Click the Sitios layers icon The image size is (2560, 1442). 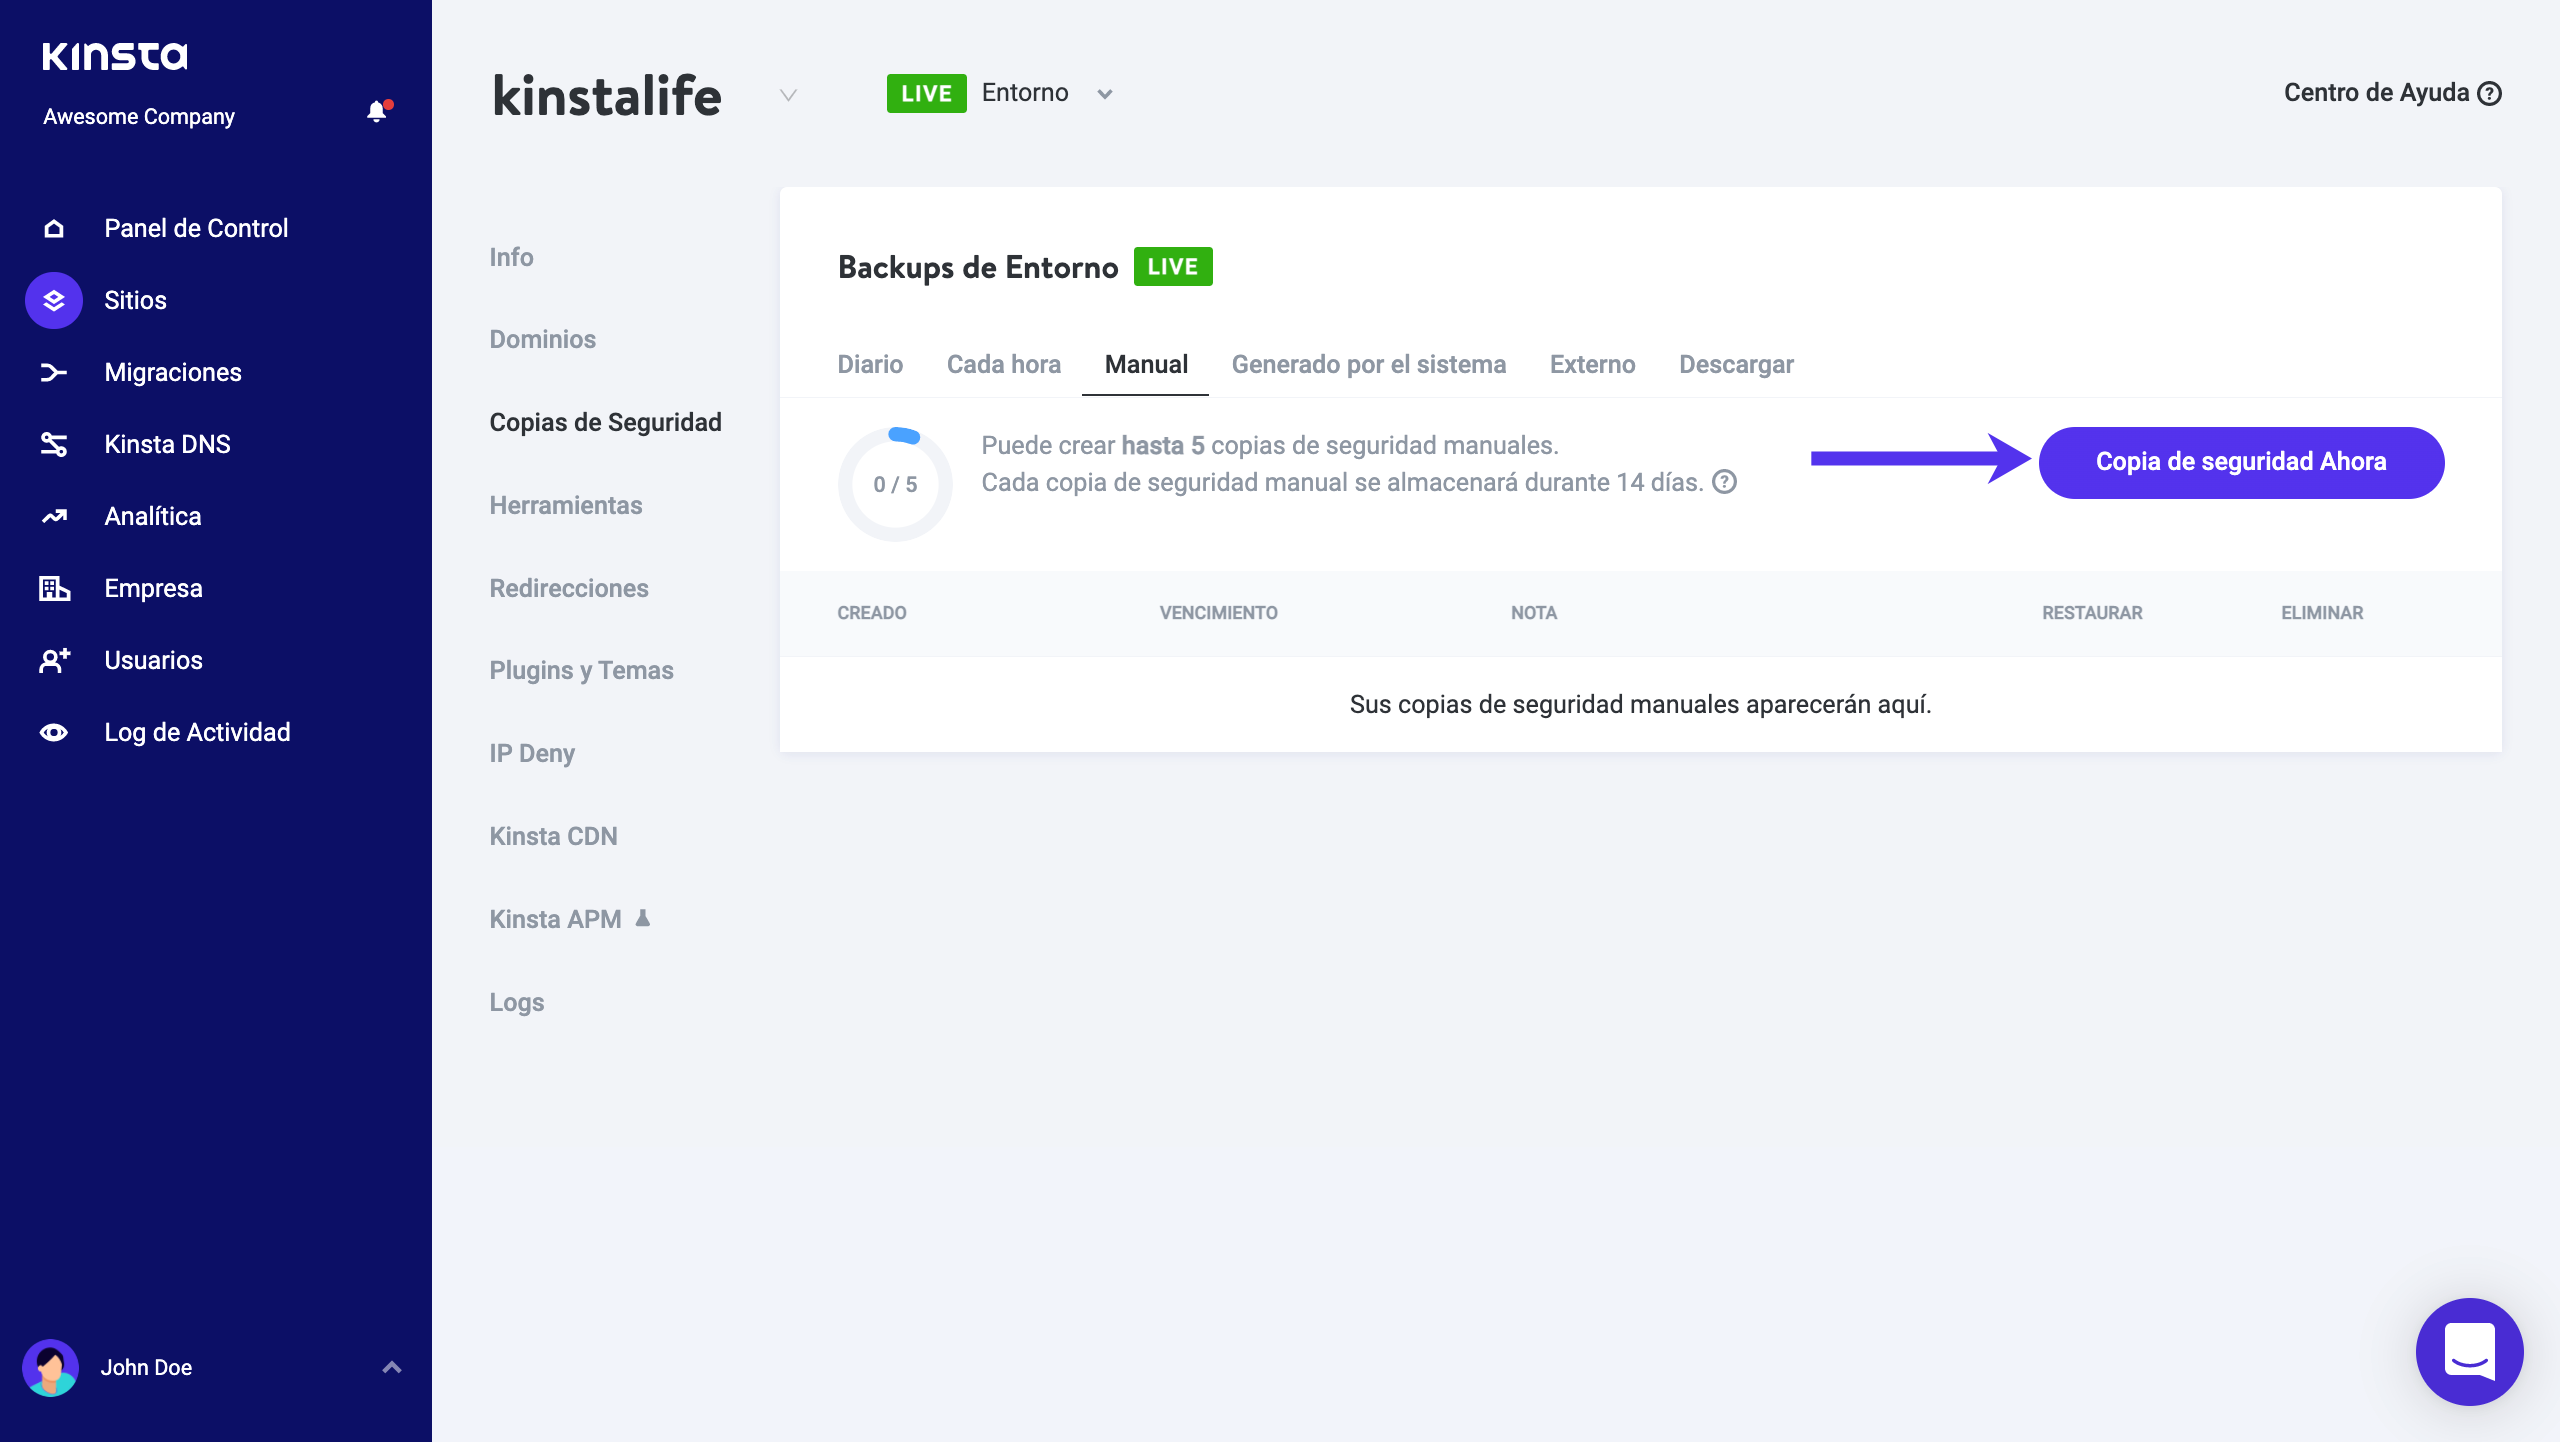54,300
